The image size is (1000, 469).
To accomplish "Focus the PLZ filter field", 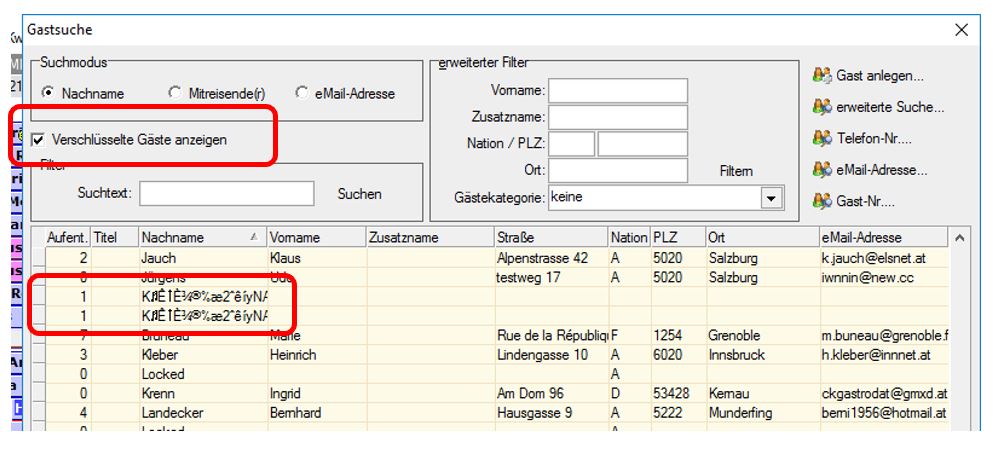I will pyautogui.click(x=643, y=144).
